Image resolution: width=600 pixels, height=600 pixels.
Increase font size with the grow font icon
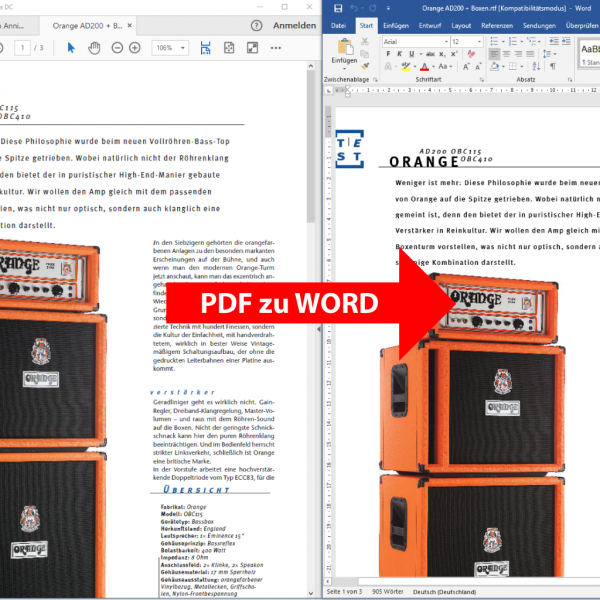pyautogui.click(x=466, y=67)
